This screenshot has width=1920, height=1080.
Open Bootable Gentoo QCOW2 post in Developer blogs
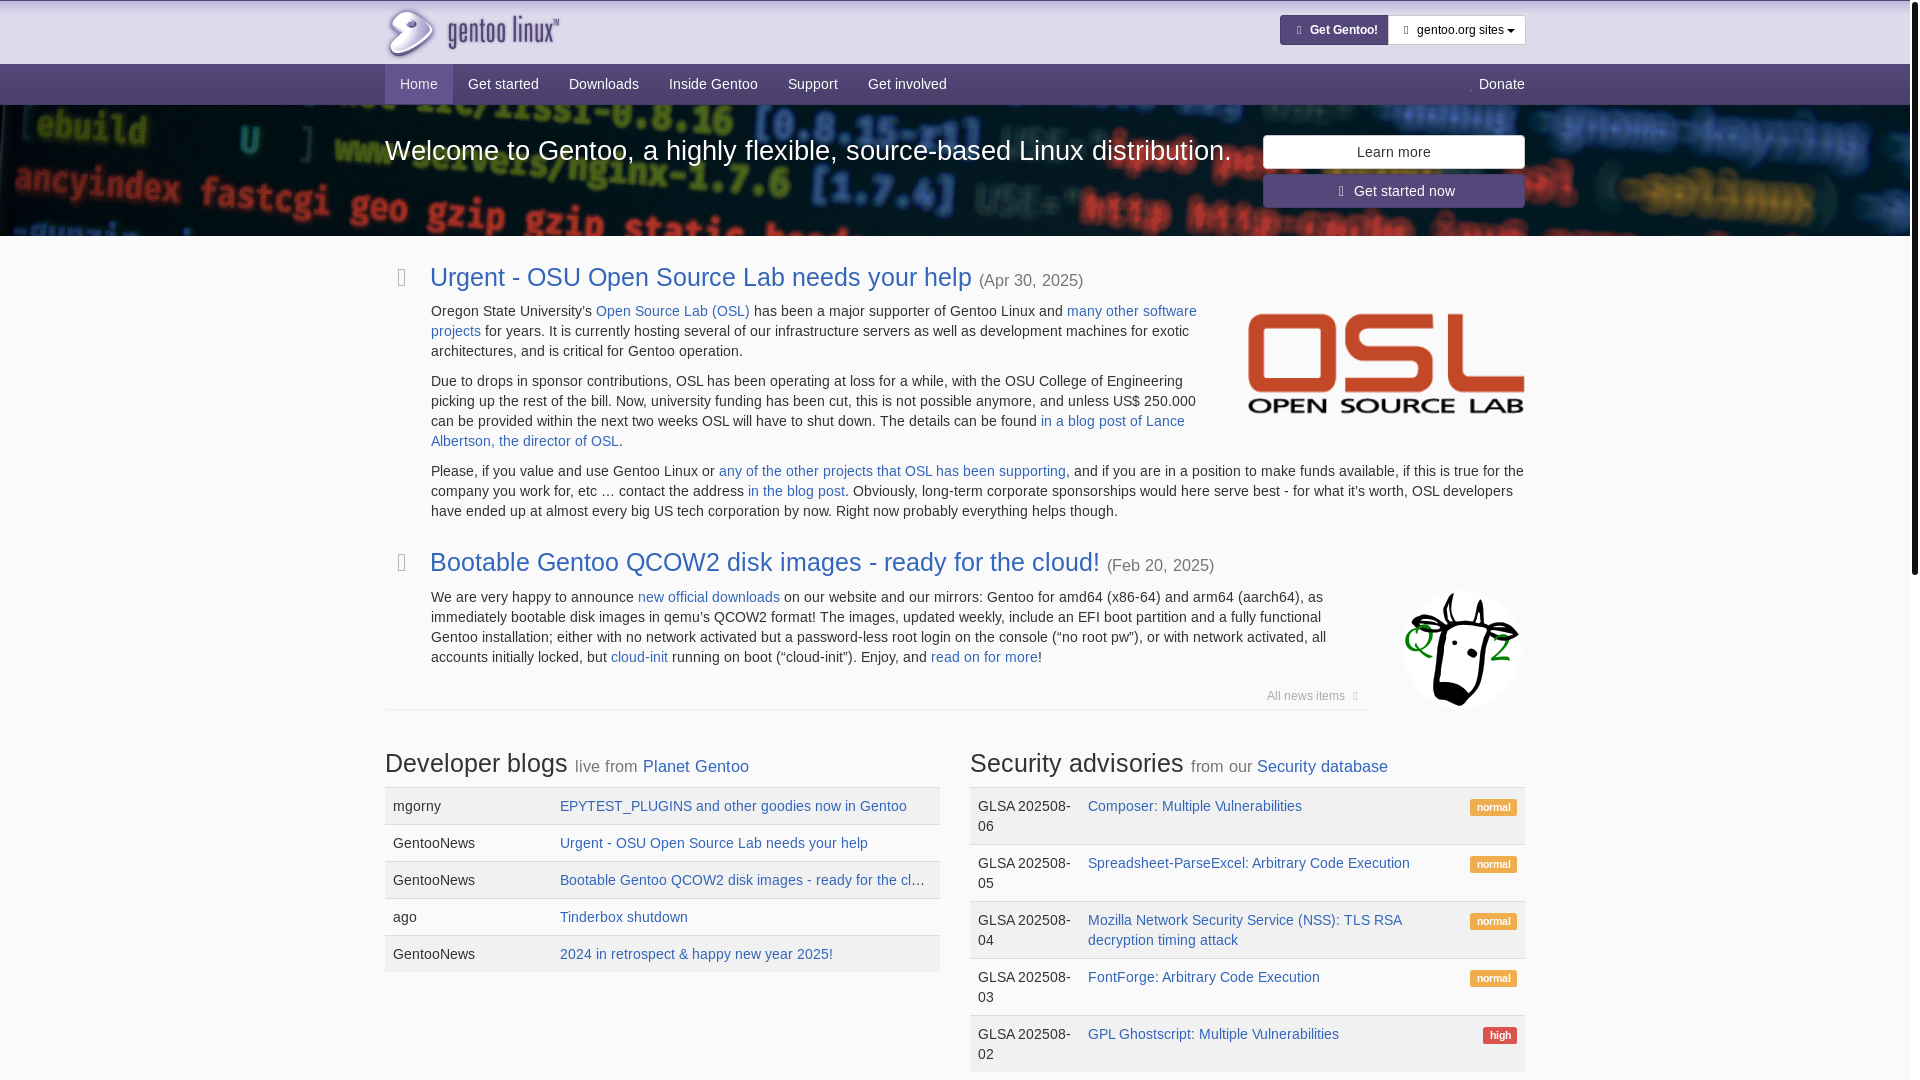pos(743,880)
